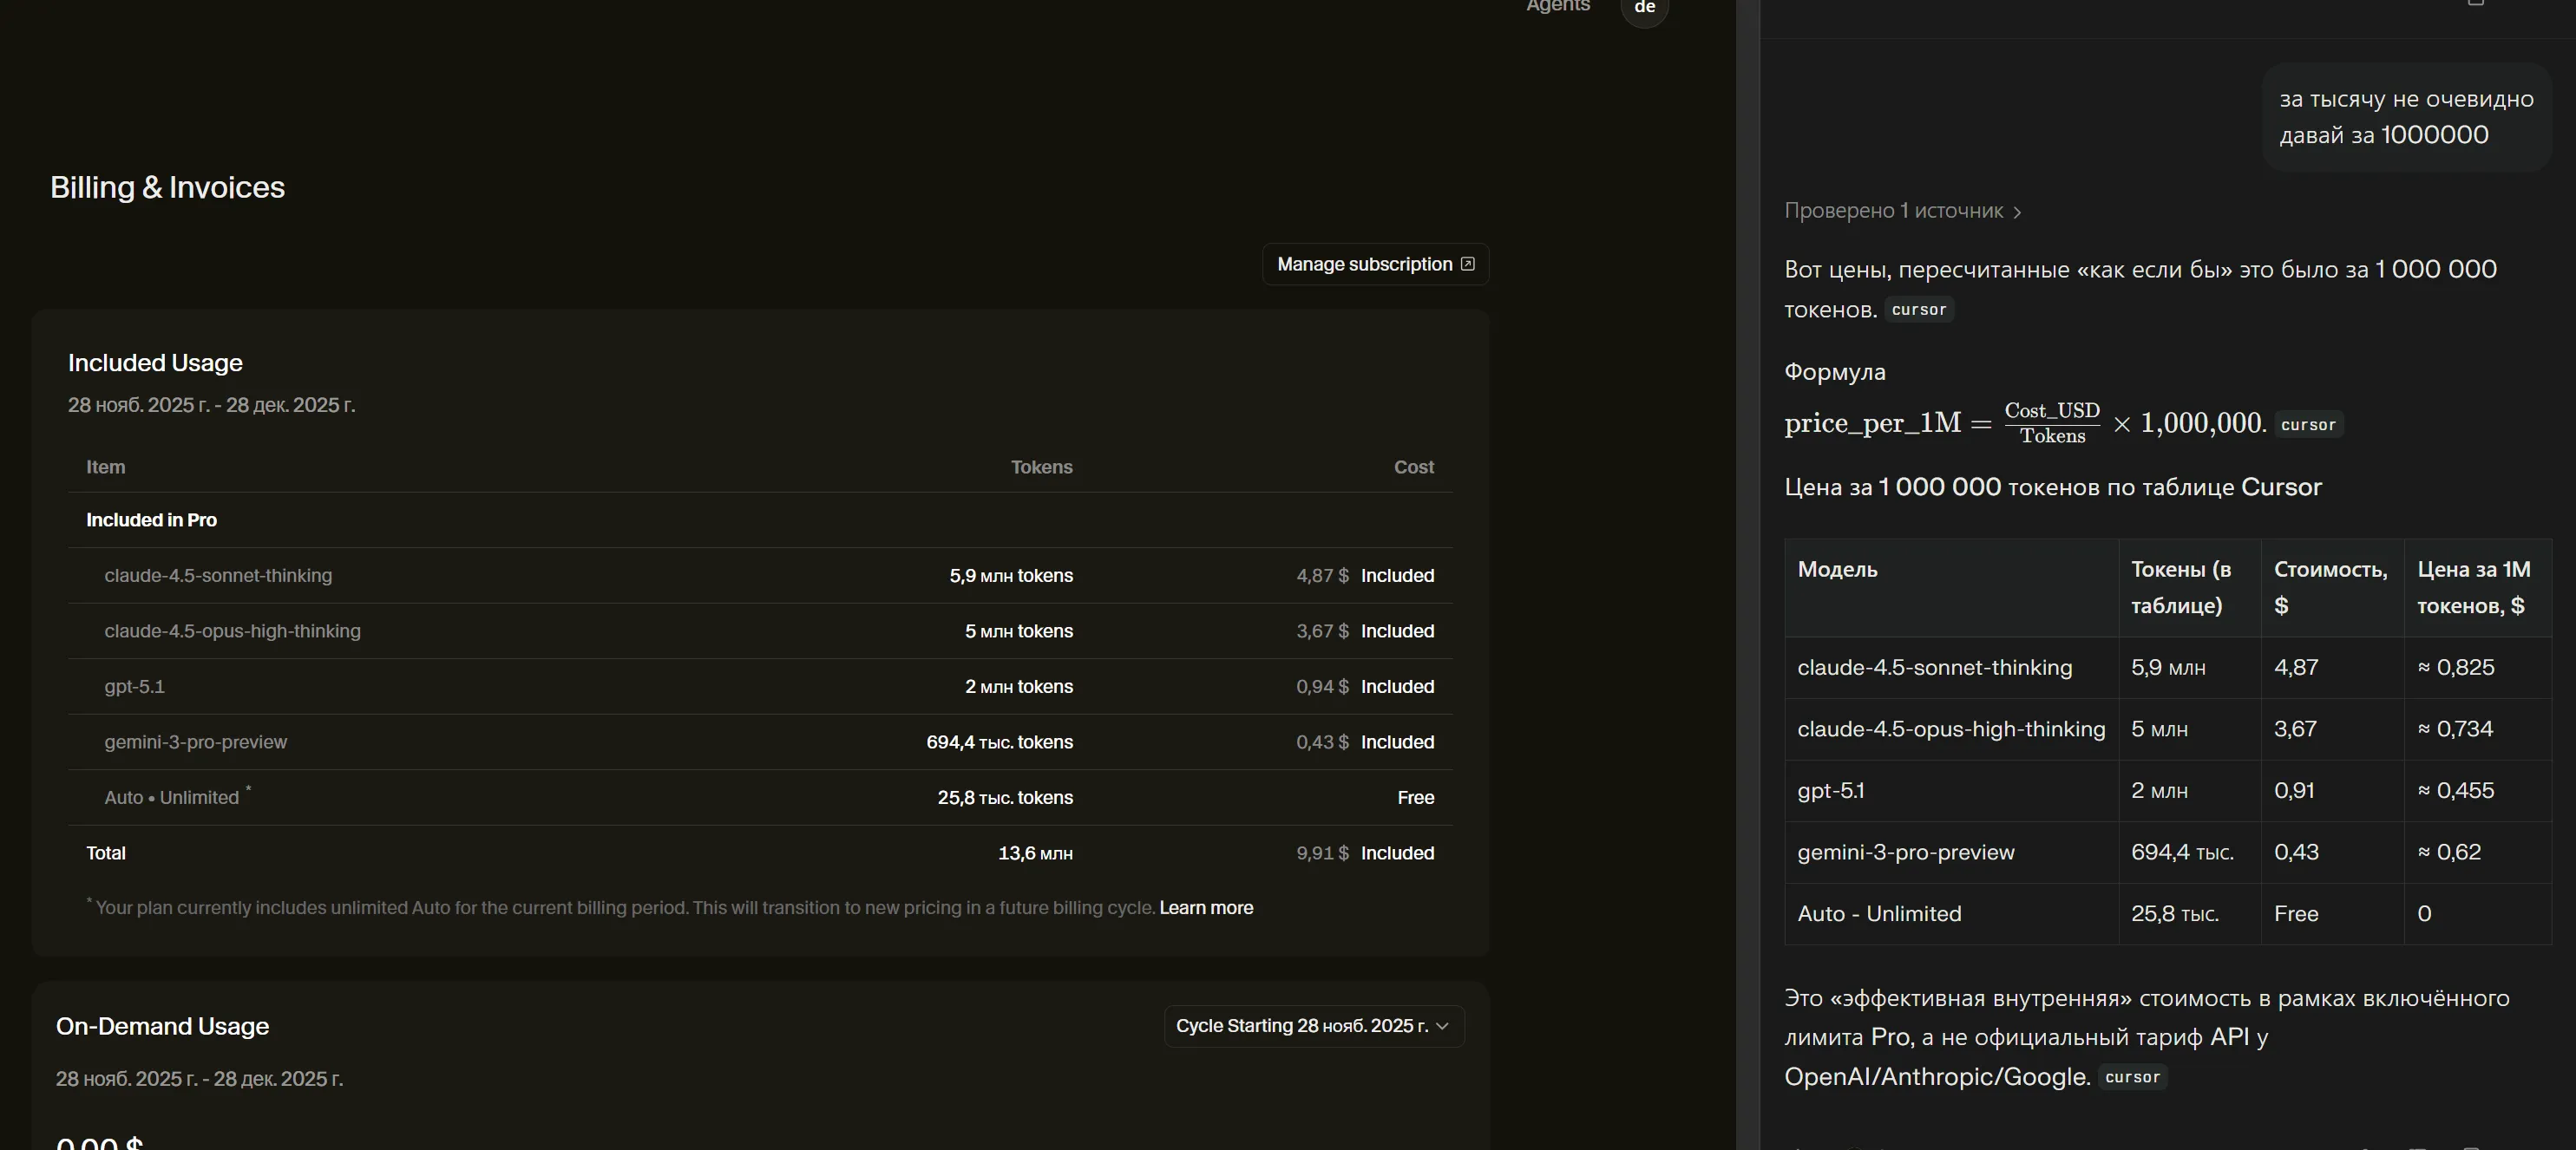This screenshot has width=2576, height=1150.
Task: Click the Tokens column header
Action: [1041, 467]
